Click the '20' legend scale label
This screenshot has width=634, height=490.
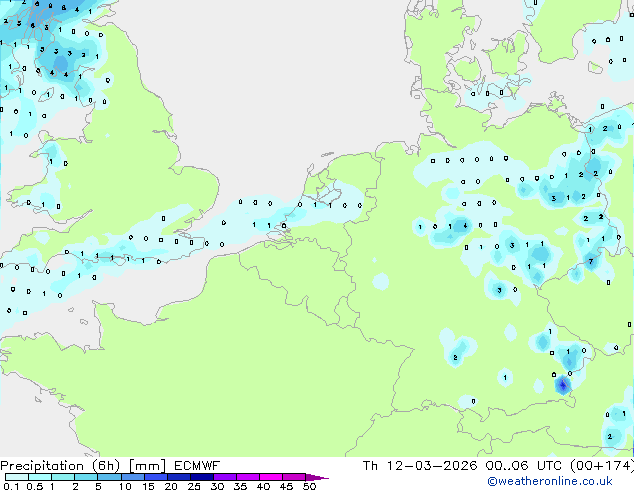click(171, 486)
